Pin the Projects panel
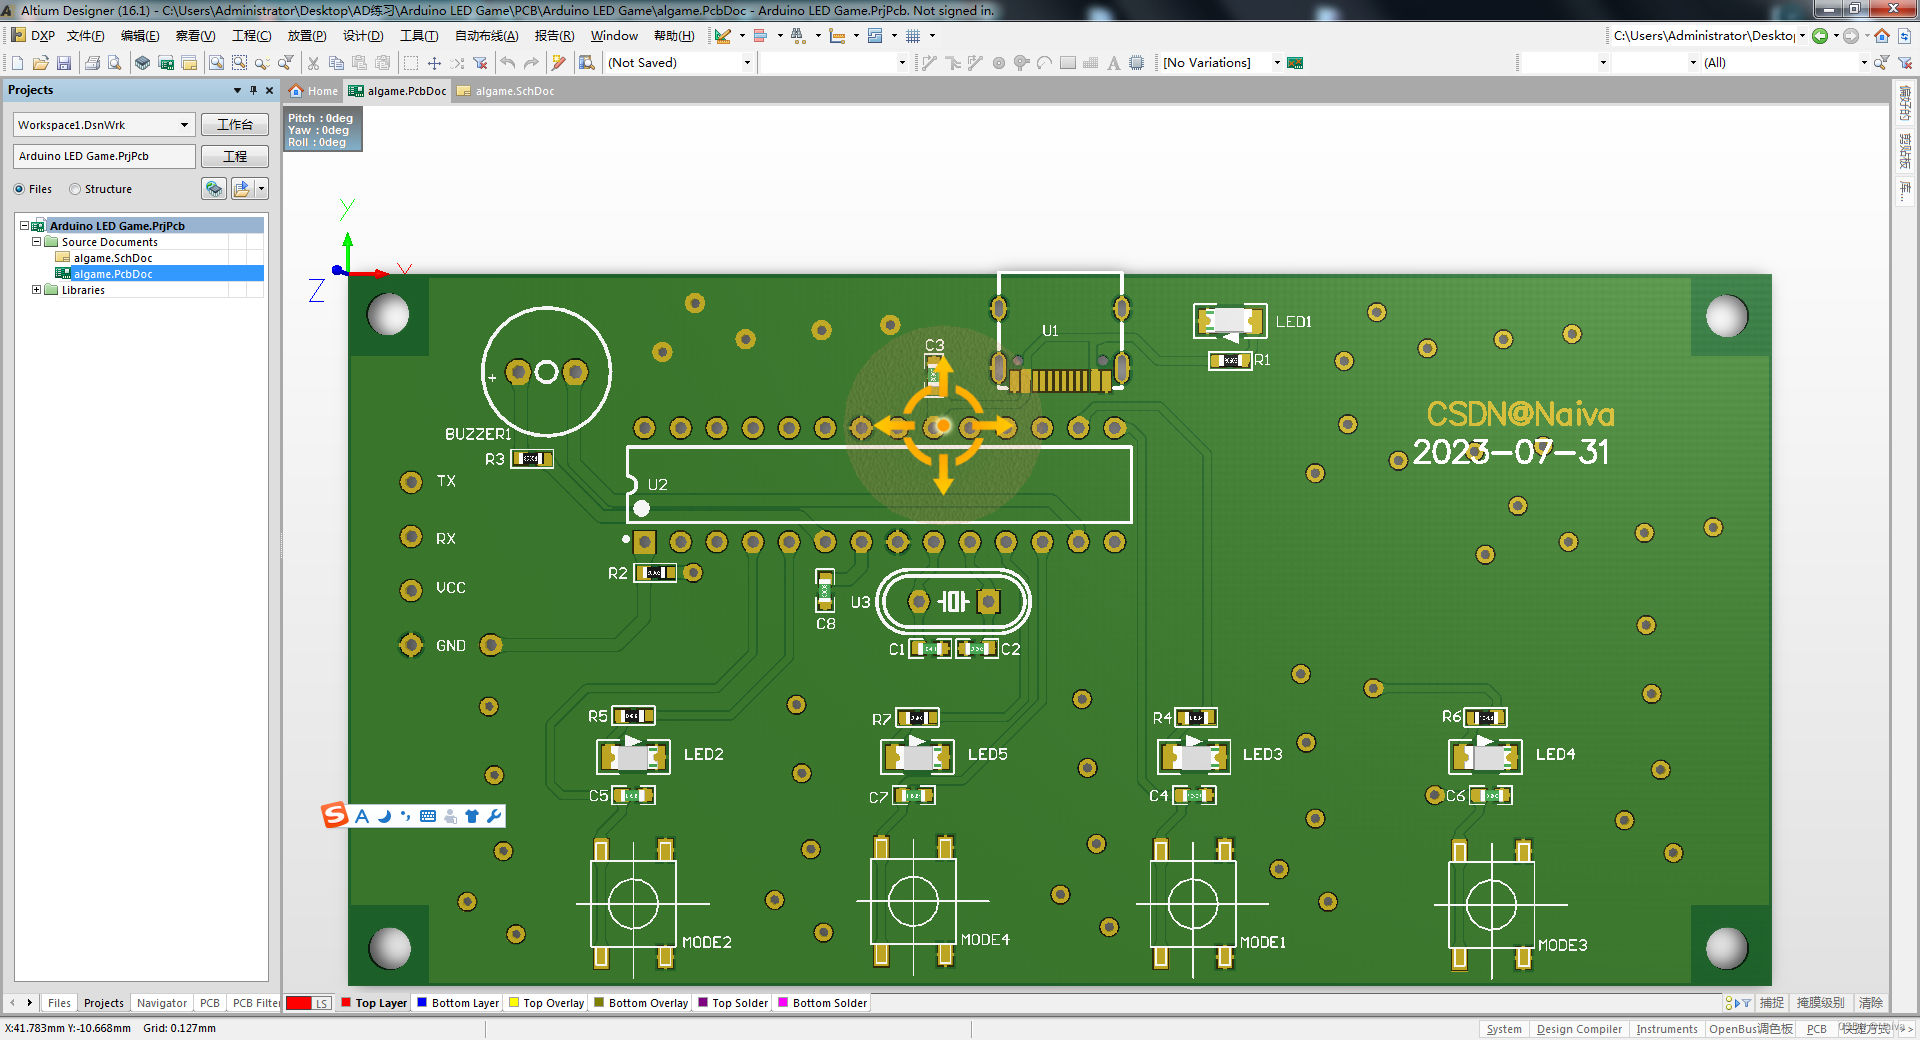 [253, 90]
